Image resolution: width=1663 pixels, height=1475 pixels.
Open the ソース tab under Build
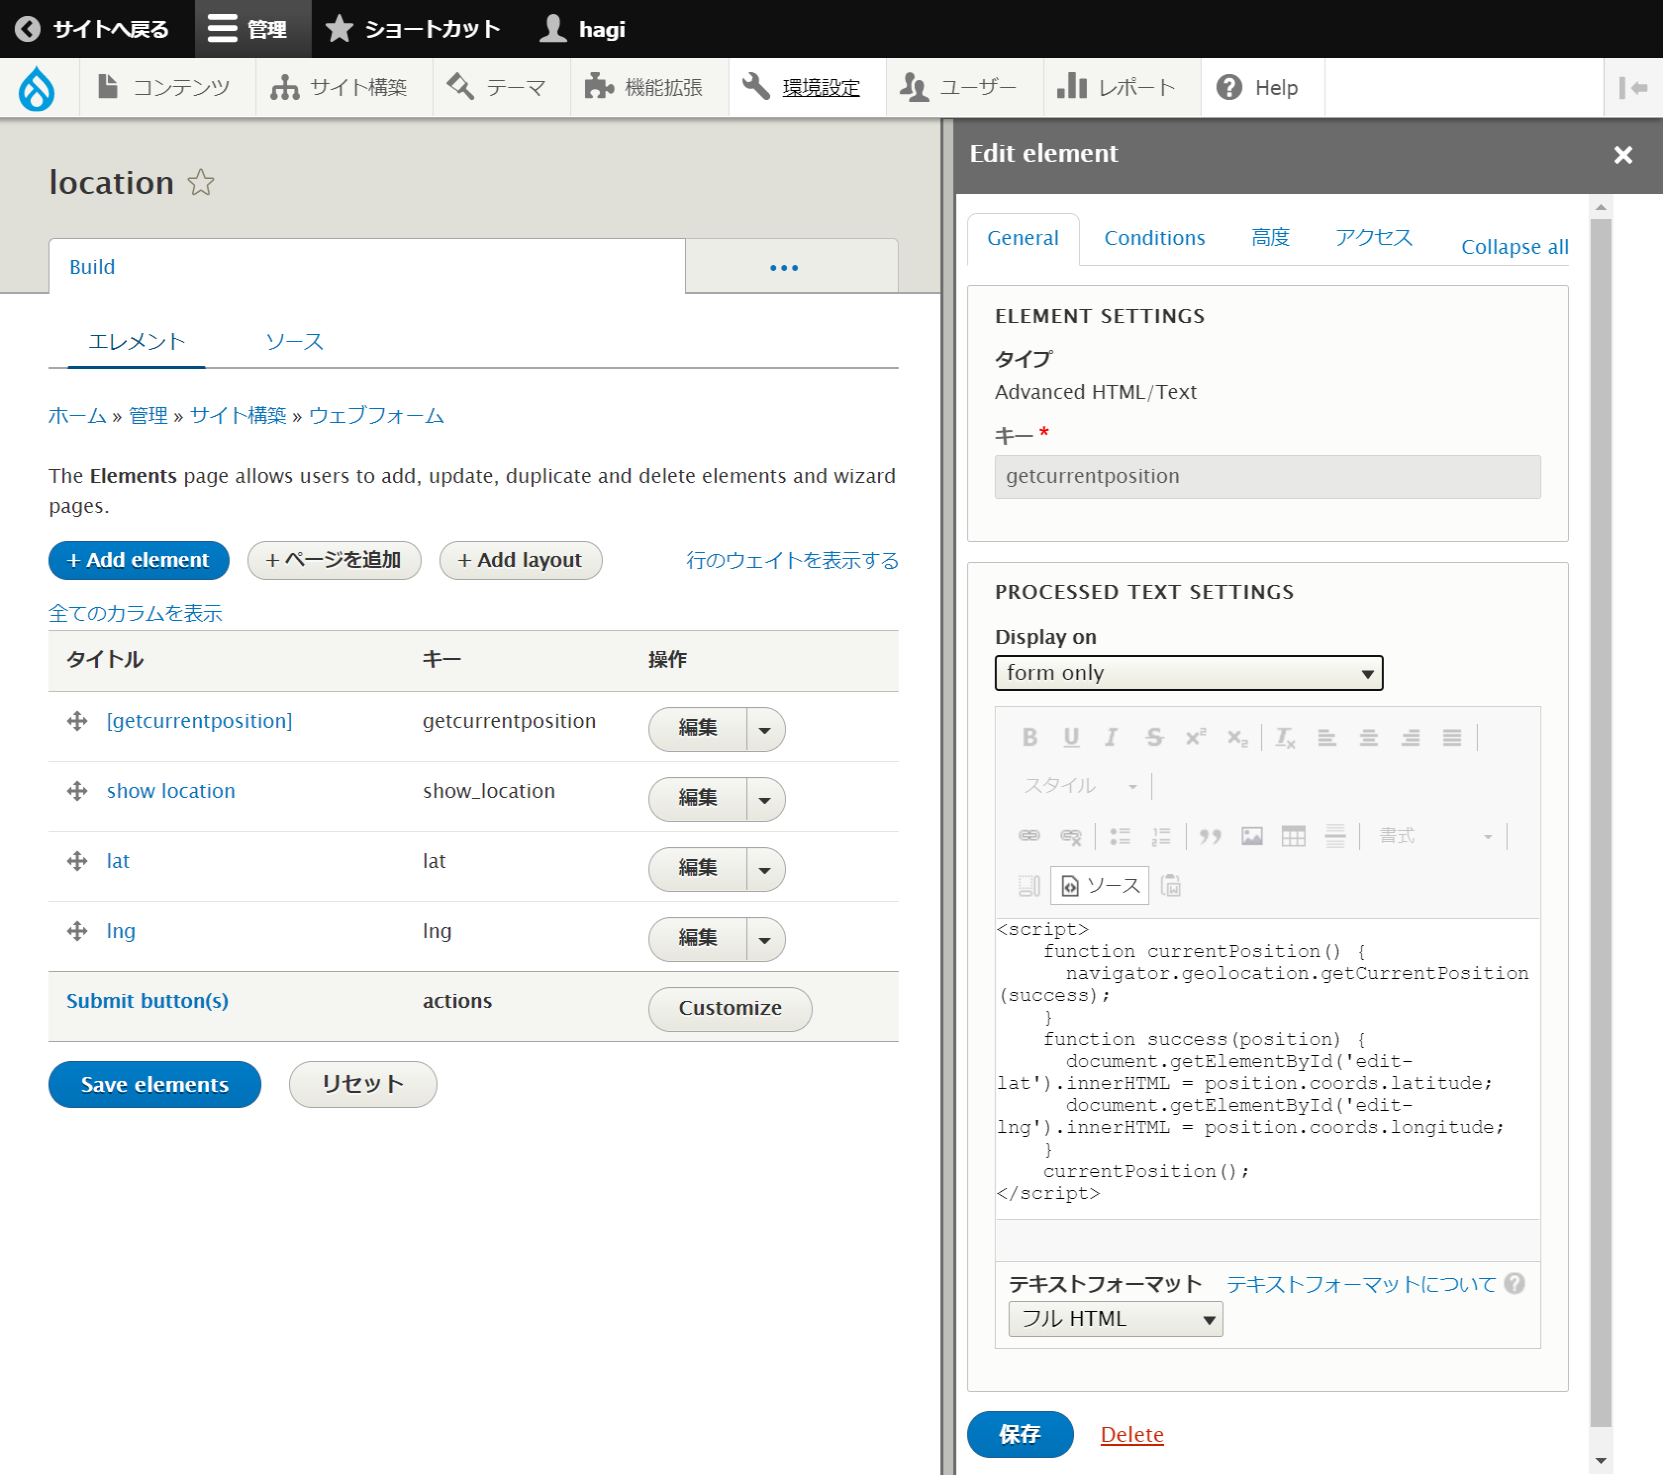pyautogui.click(x=295, y=342)
